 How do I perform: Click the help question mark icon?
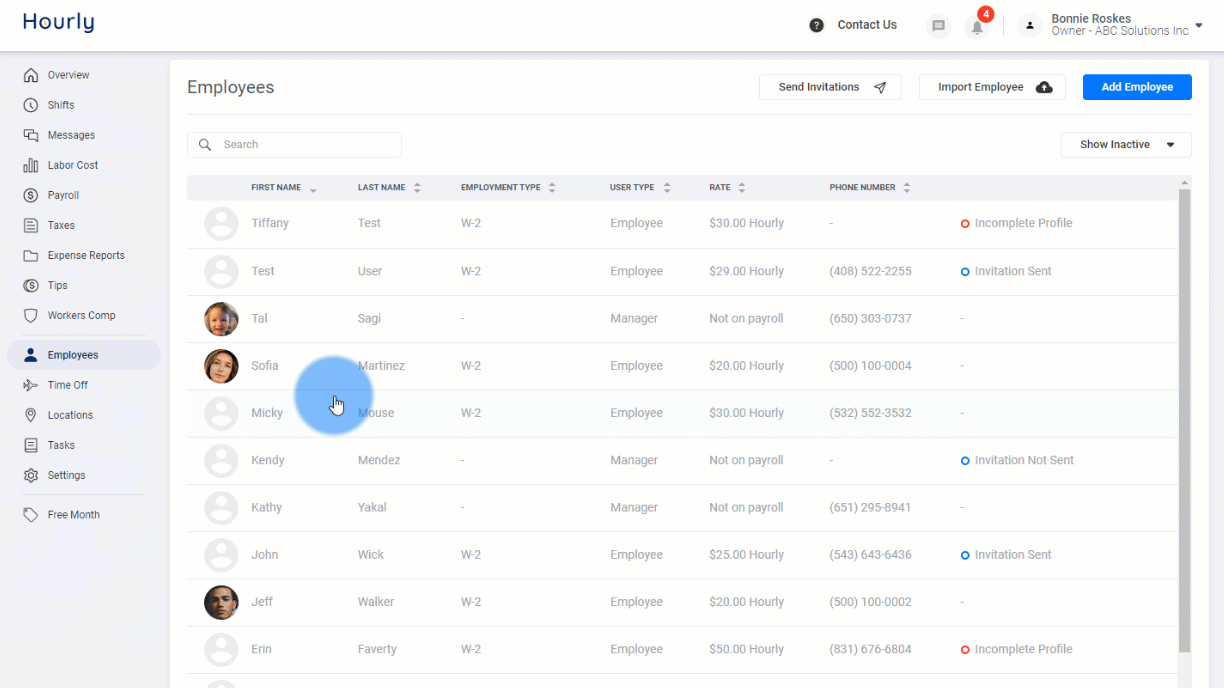click(817, 25)
